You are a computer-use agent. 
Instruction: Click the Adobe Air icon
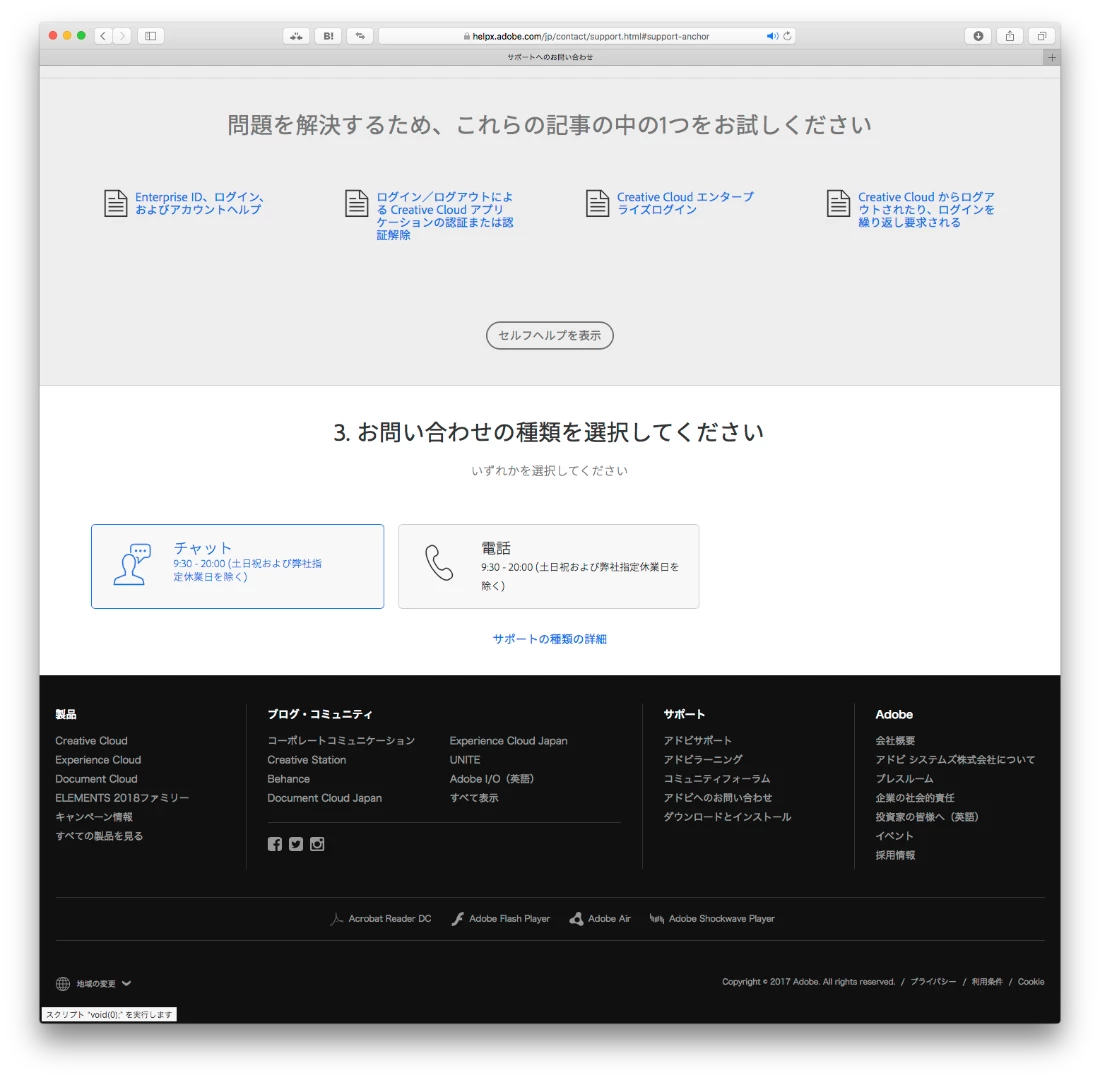pos(576,919)
